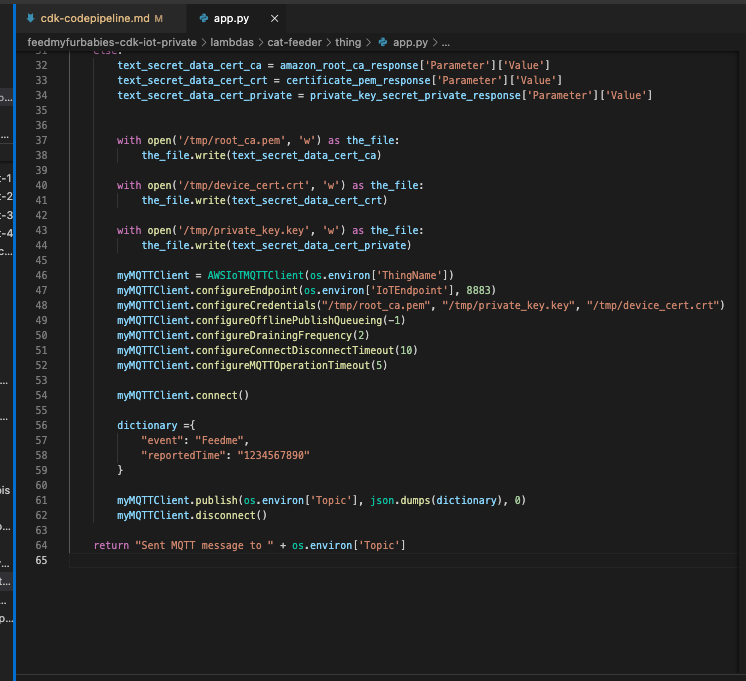
Task: Click configureDrainingFrequency method call
Action: (x=274, y=336)
